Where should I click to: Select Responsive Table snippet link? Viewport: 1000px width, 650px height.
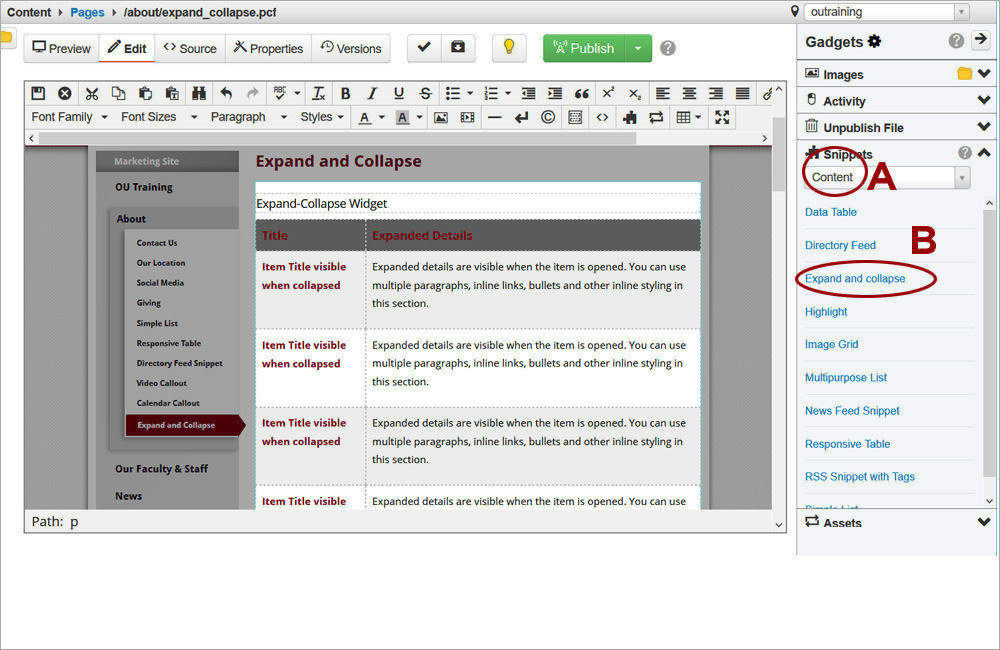(847, 444)
